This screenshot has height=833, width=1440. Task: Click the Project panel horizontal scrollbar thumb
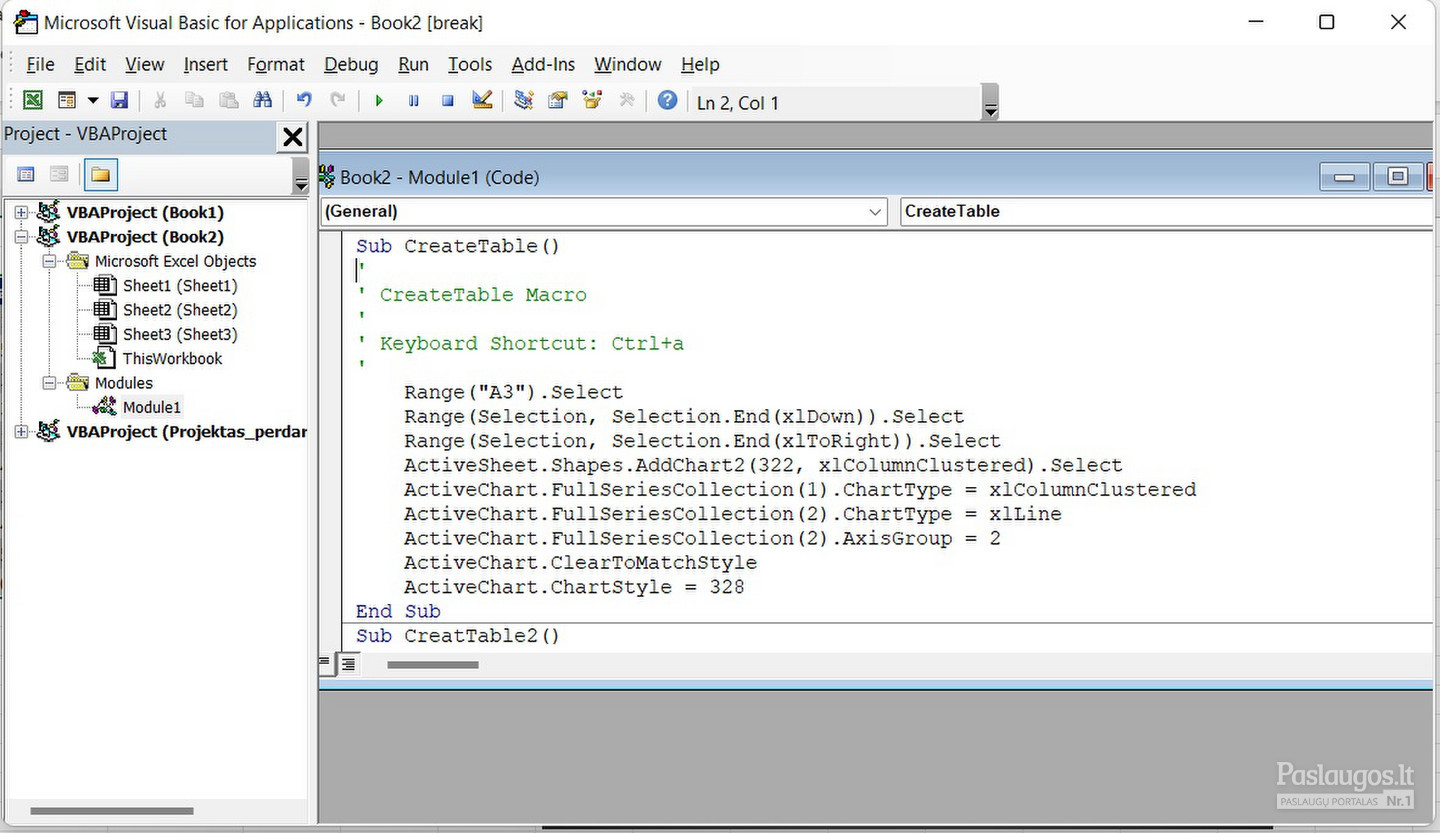[111, 811]
